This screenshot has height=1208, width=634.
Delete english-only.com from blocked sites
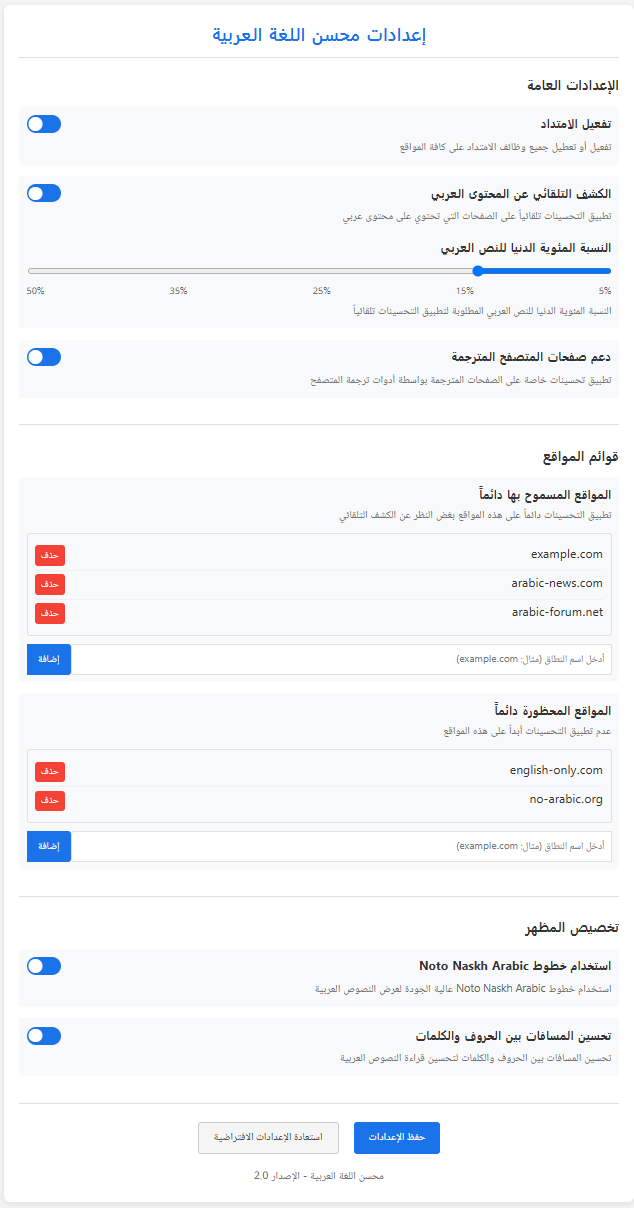(50, 771)
